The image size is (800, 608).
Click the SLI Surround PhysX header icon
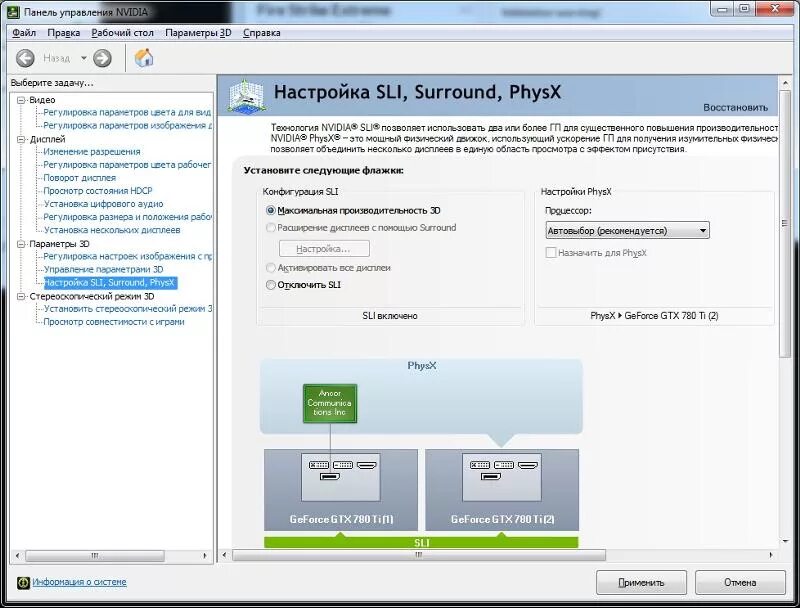pyautogui.click(x=246, y=96)
